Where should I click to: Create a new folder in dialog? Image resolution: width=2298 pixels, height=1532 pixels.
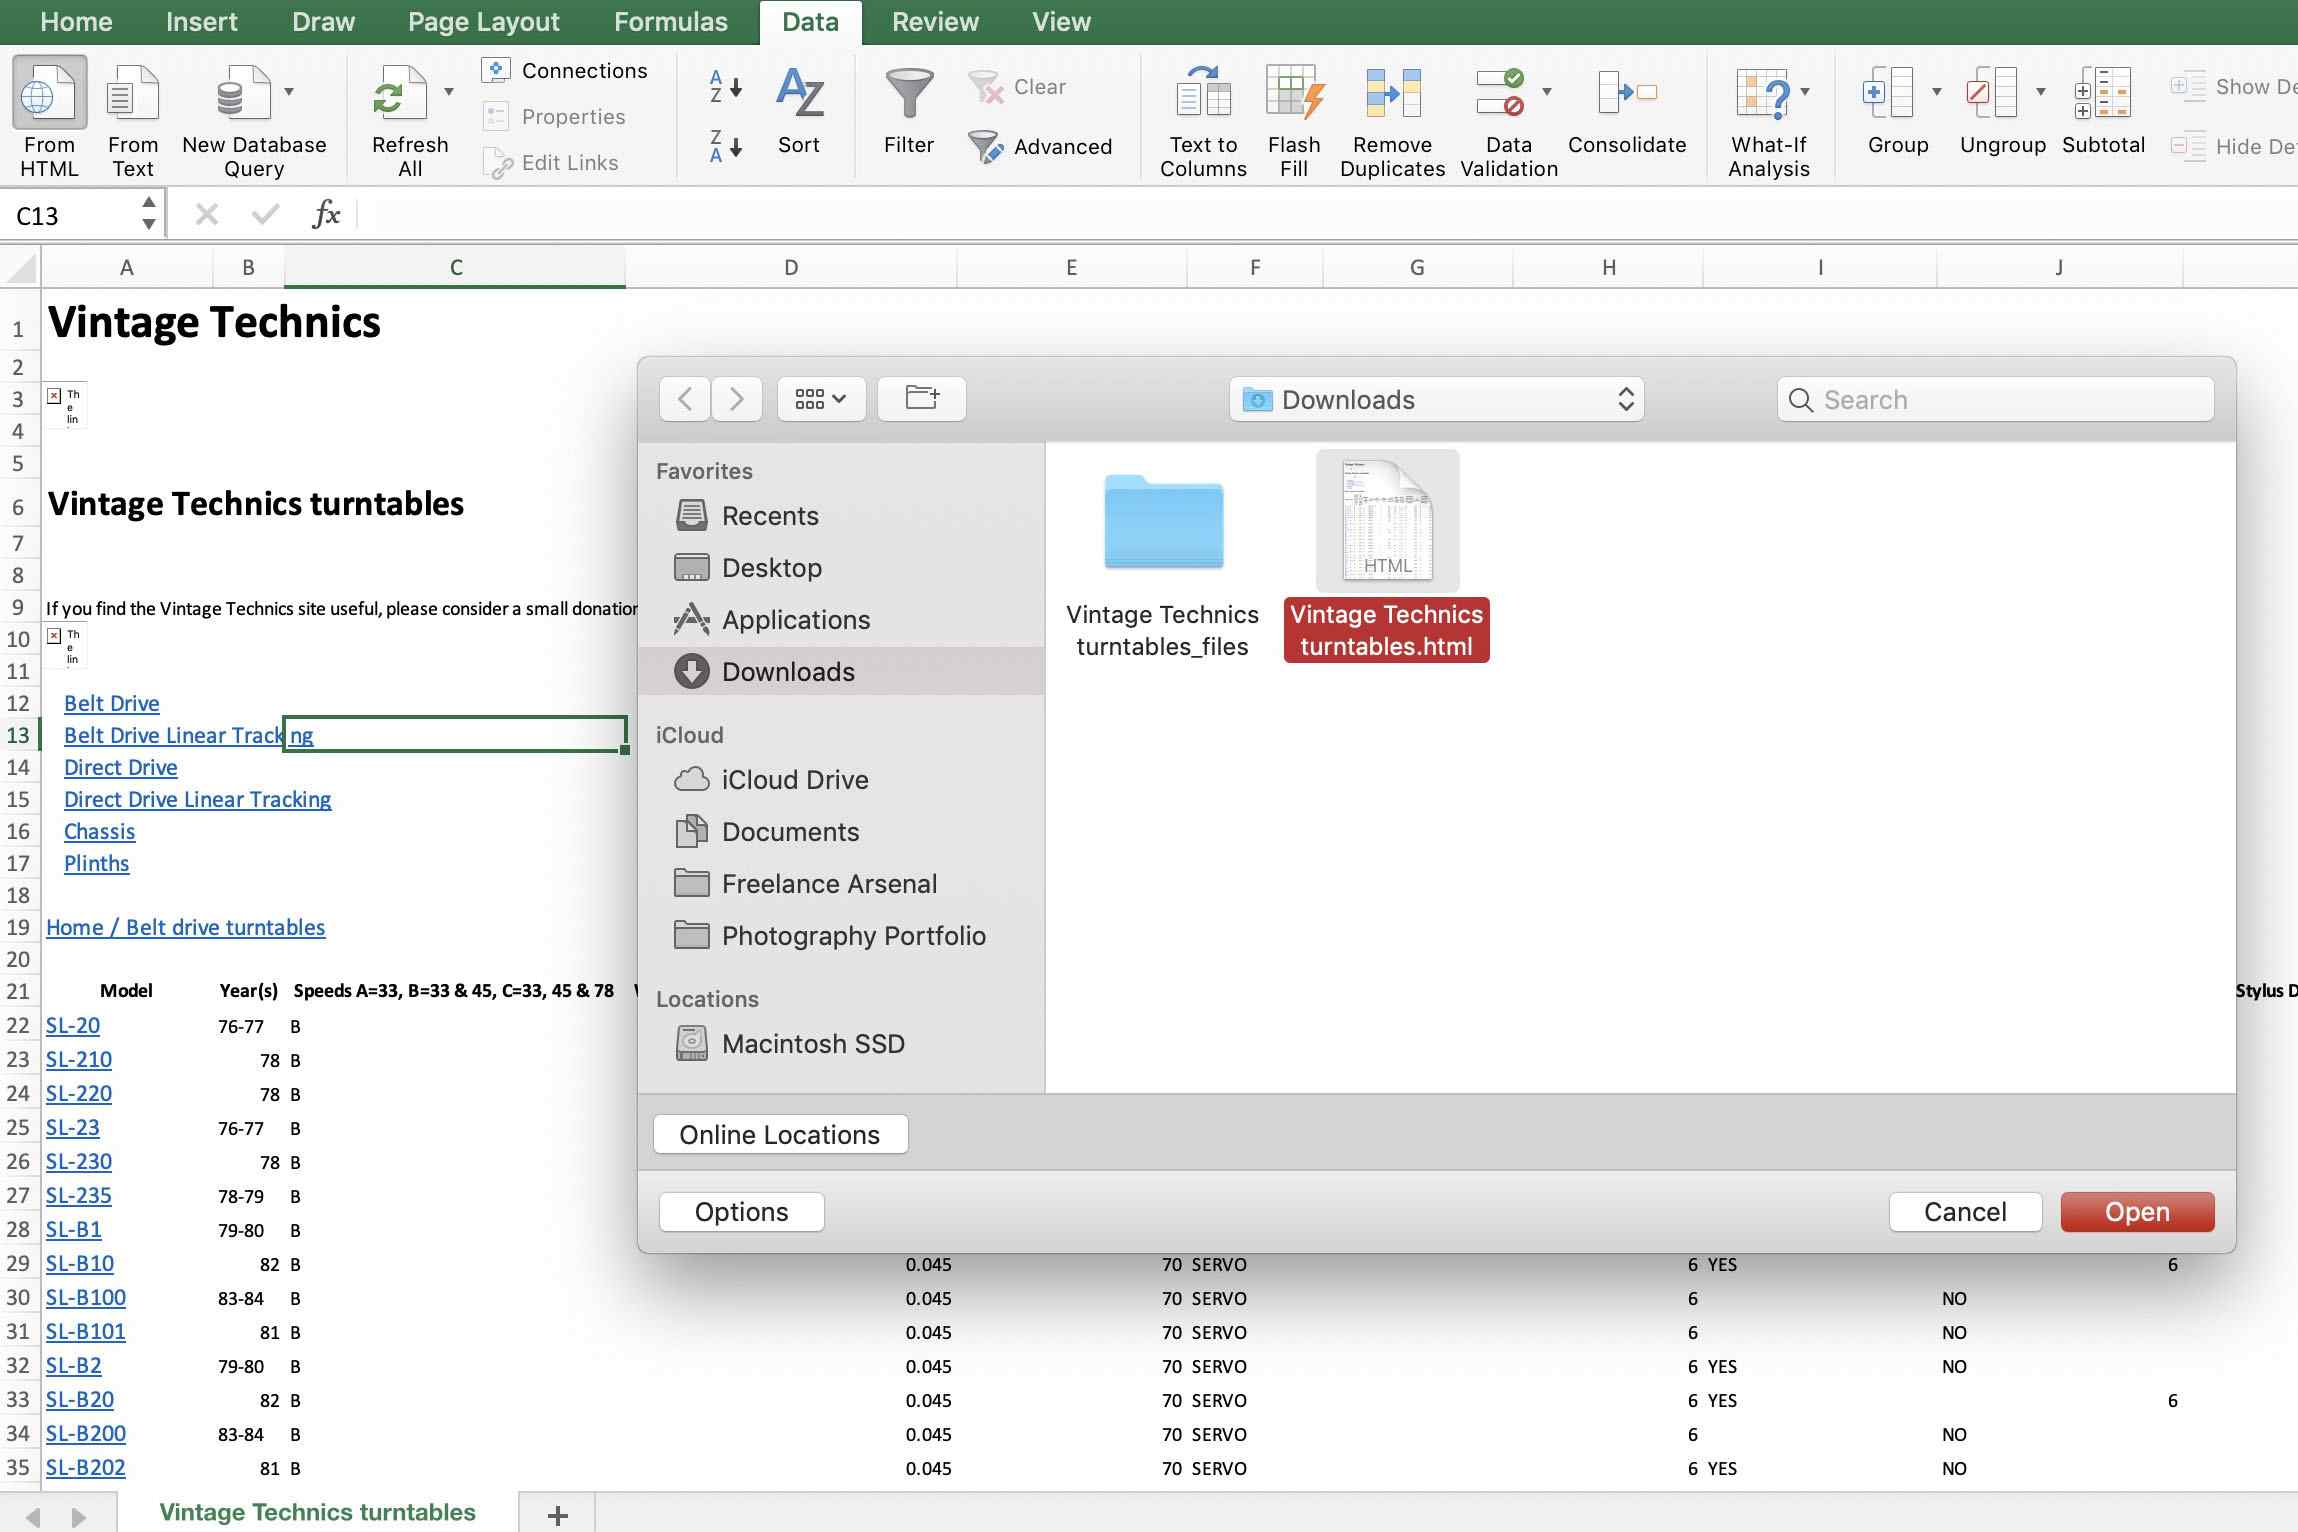(922, 399)
